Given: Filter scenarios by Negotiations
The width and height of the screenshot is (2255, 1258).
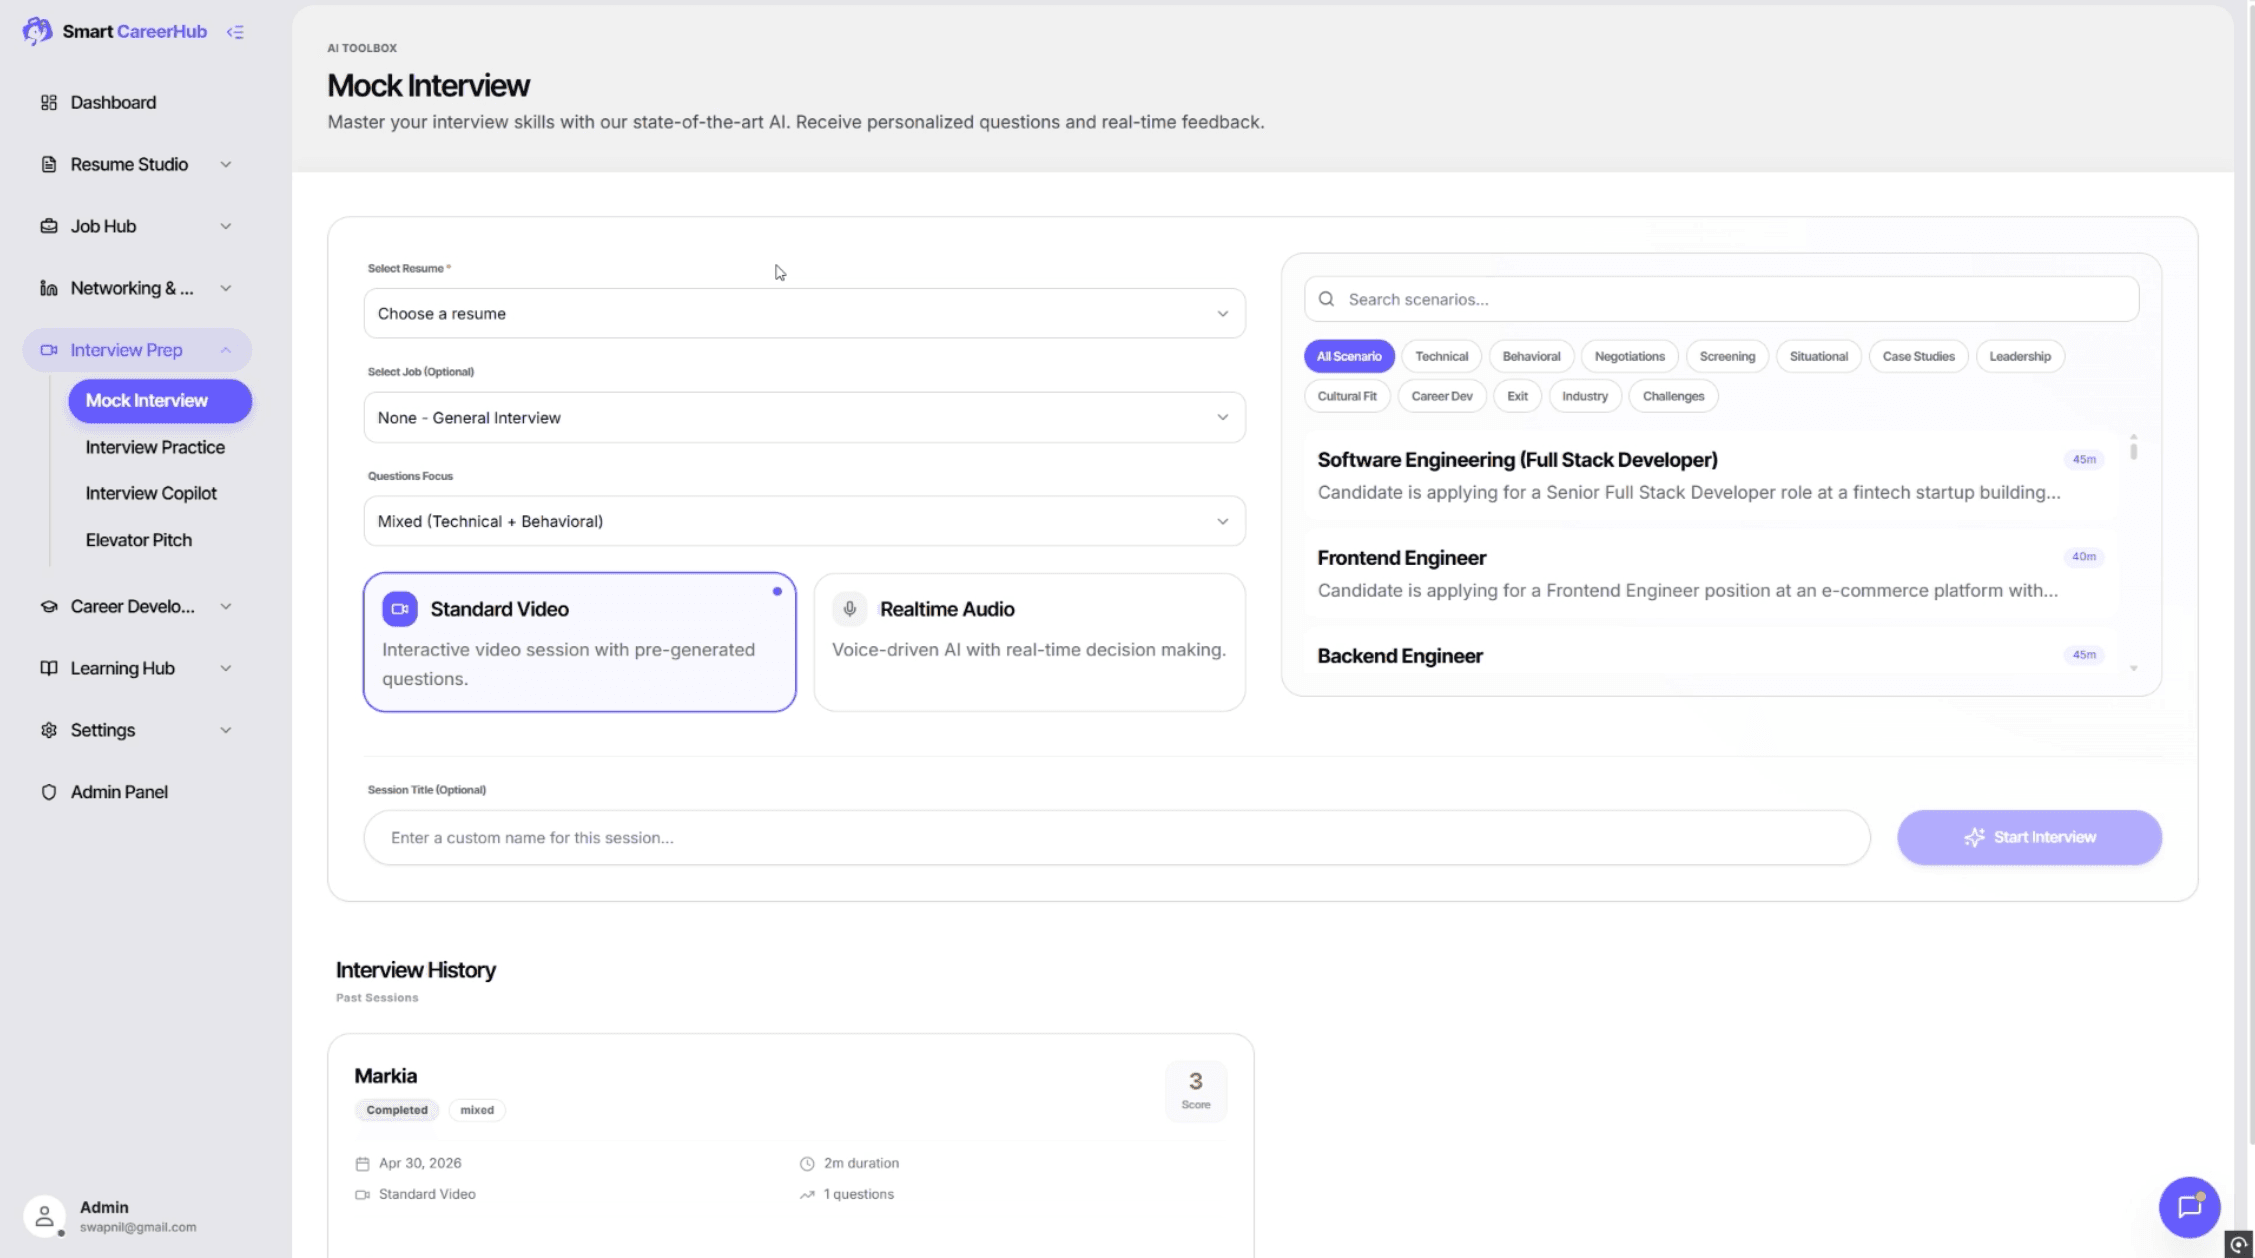Looking at the screenshot, I should point(1629,356).
